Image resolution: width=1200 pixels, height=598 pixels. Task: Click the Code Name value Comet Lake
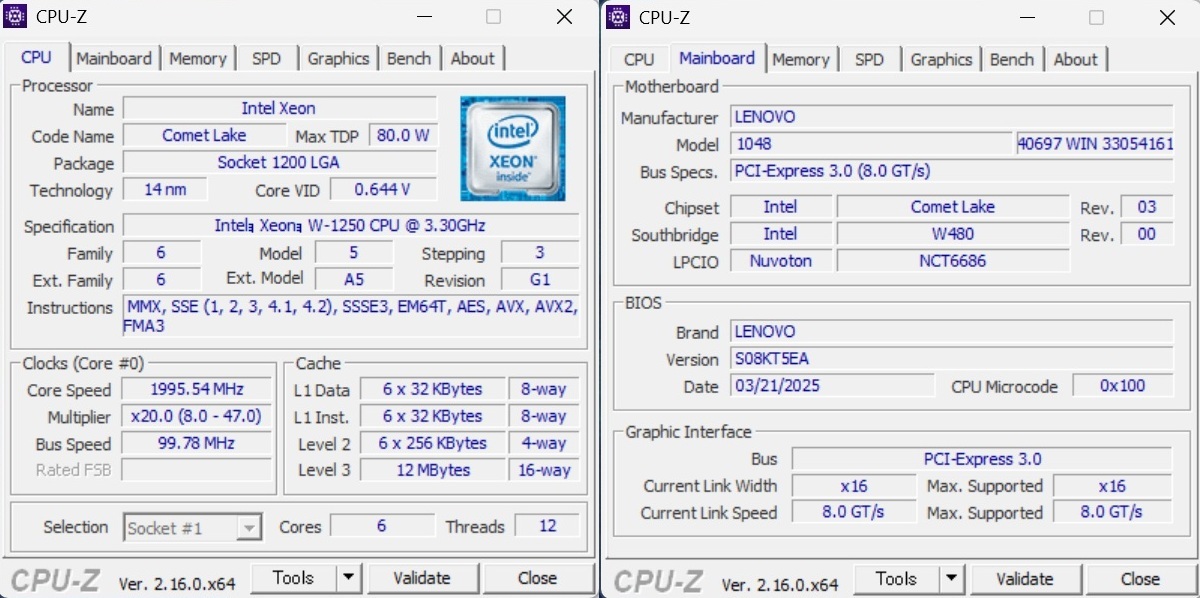(204, 135)
